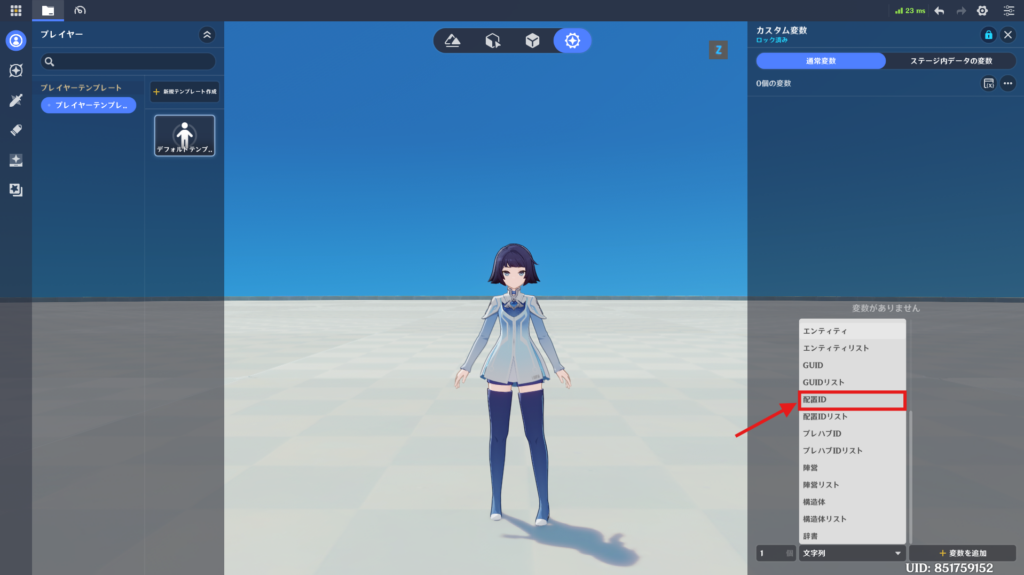
Task: Choose 陣営 from type list
Action: (852, 468)
